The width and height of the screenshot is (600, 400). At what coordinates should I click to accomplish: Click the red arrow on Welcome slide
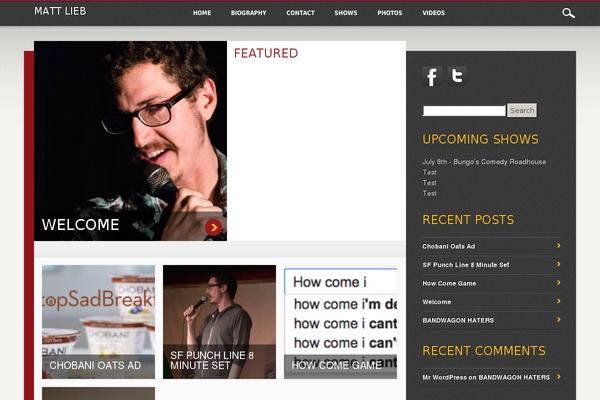[x=214, y=227]
